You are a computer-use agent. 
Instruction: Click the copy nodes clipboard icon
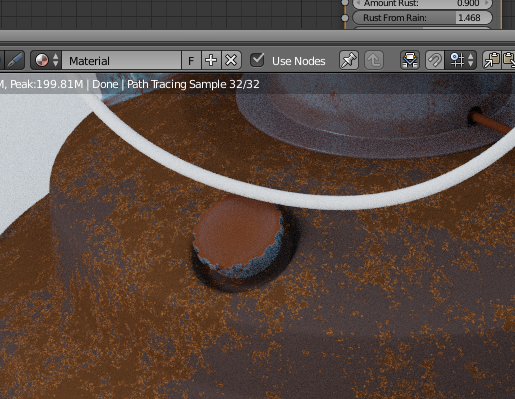tap(492, 60)
